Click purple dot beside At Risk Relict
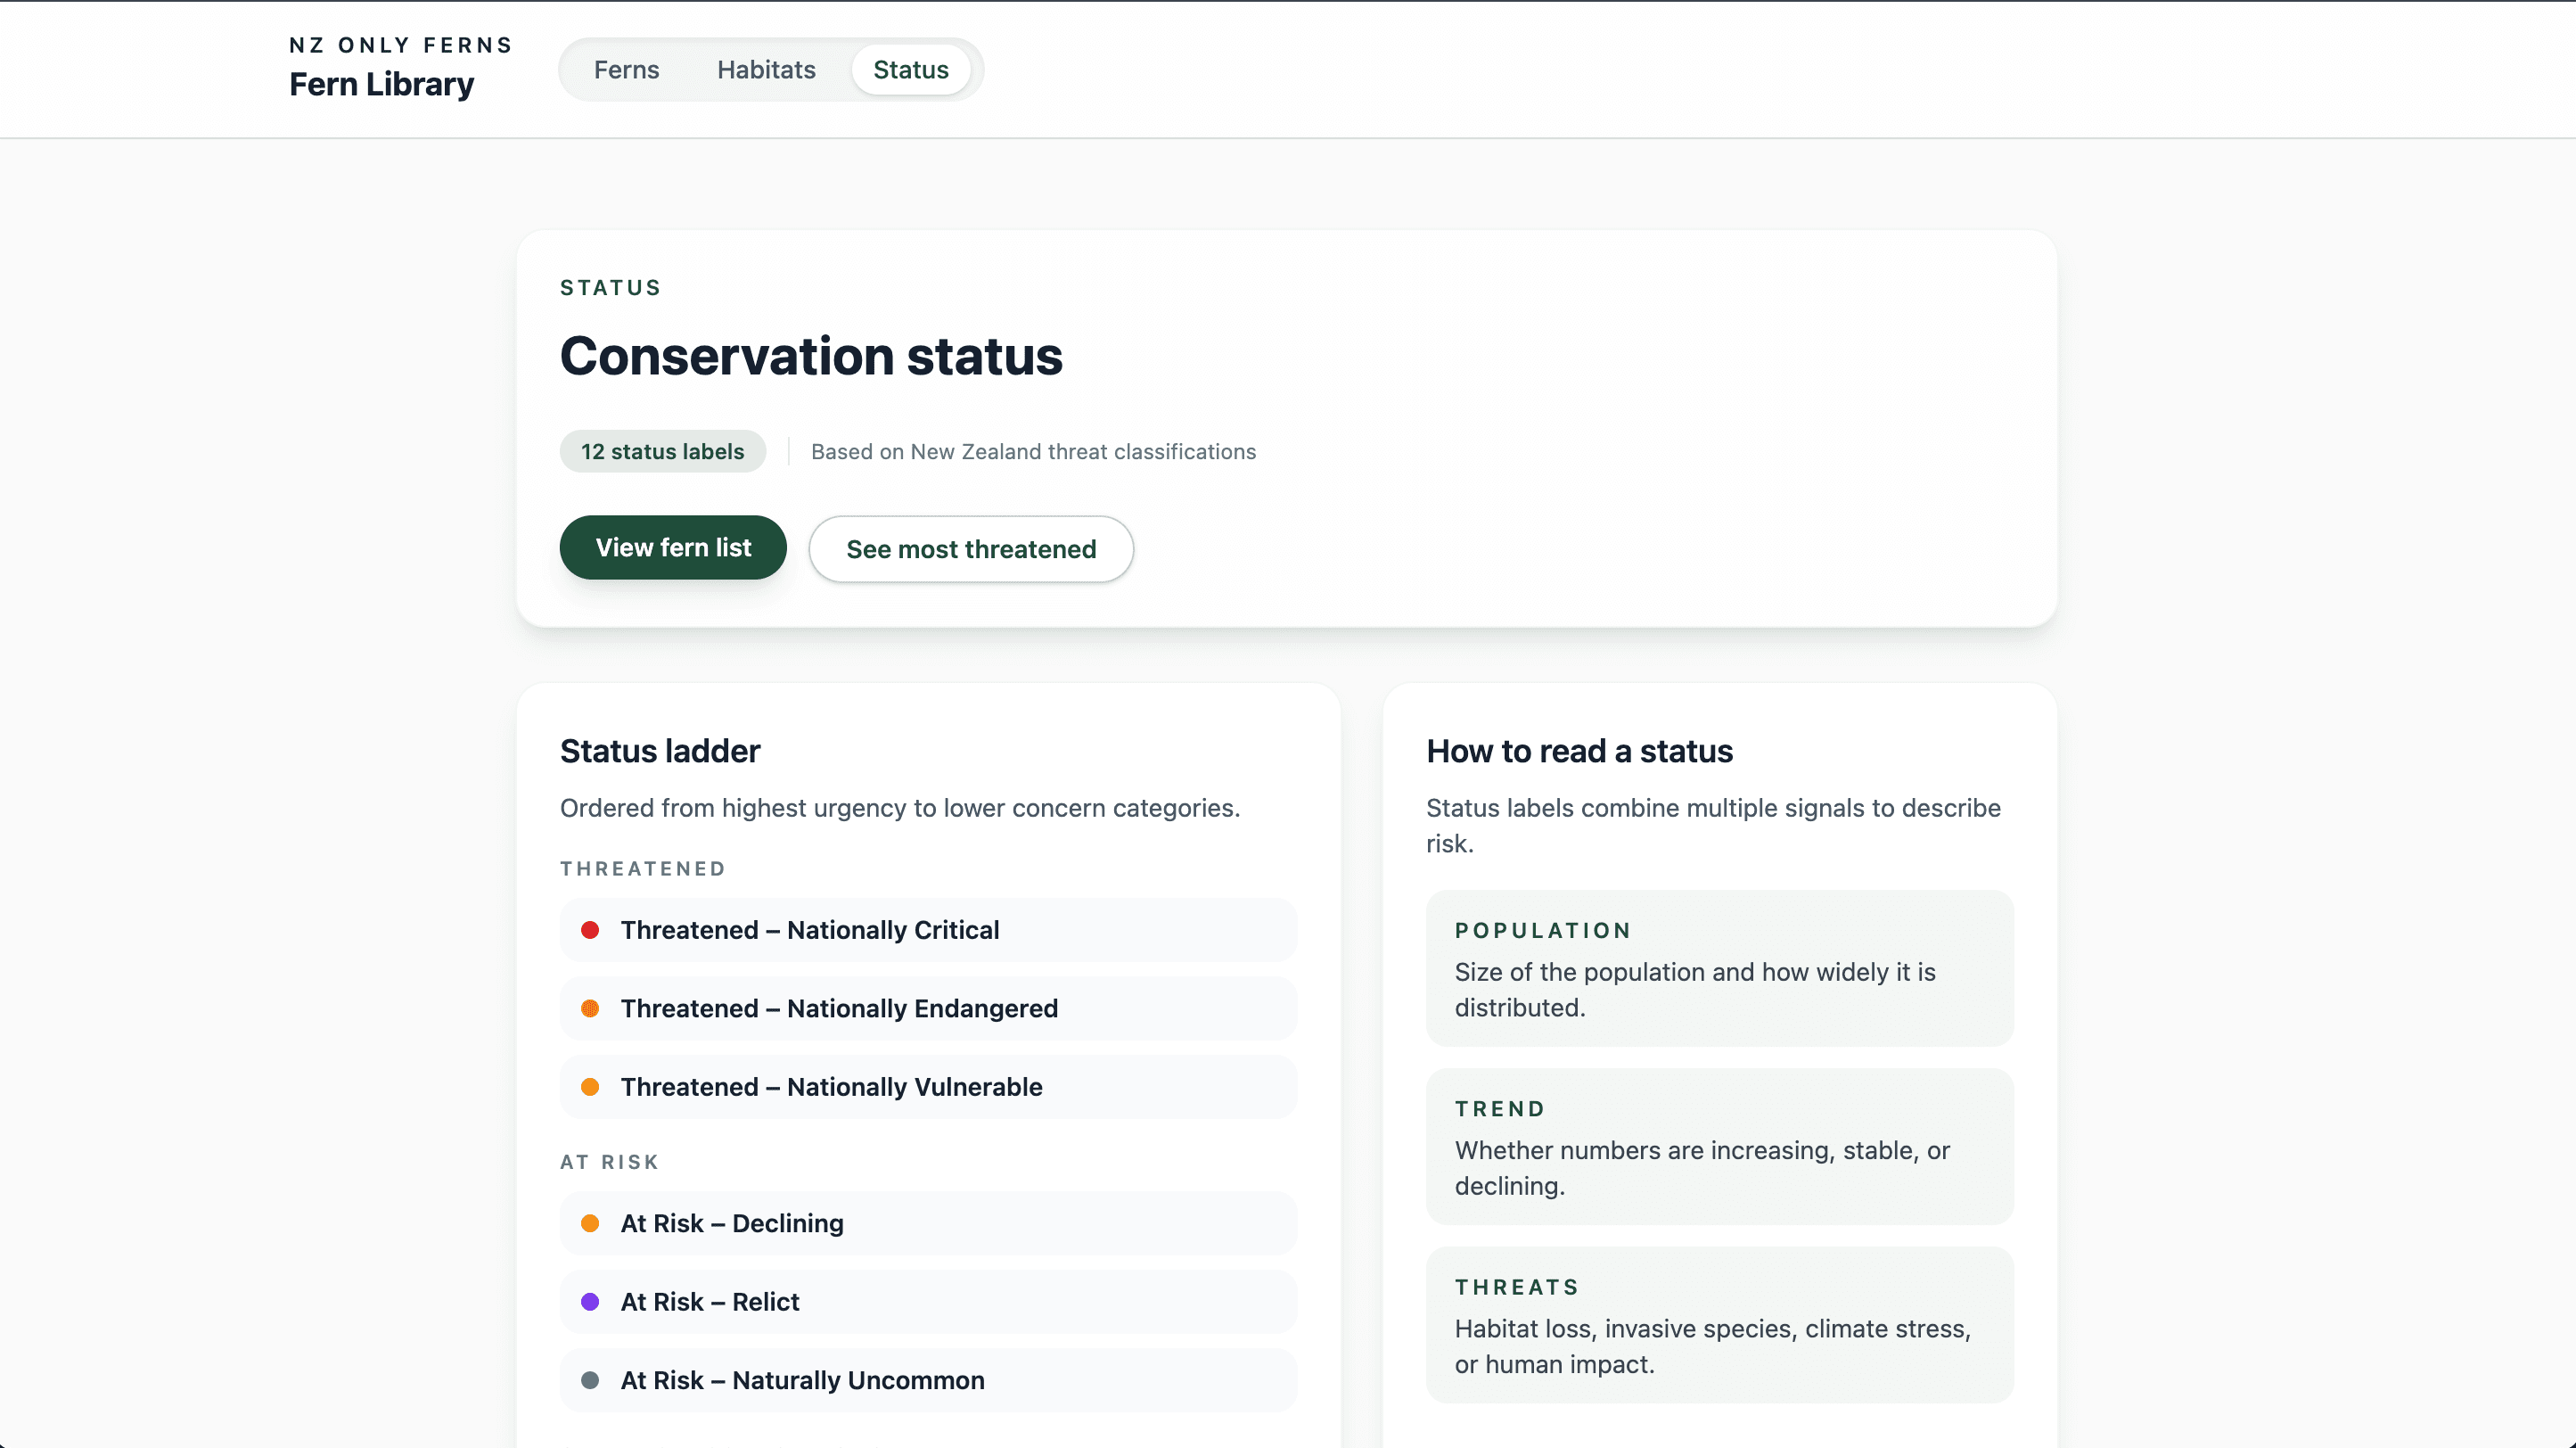Screen dimensions: 2576x1448 (x=590, y=1302)
